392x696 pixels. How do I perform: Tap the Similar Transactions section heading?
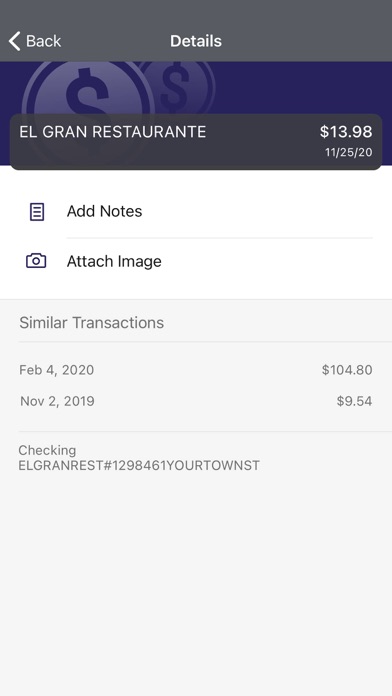coord(91,323)
